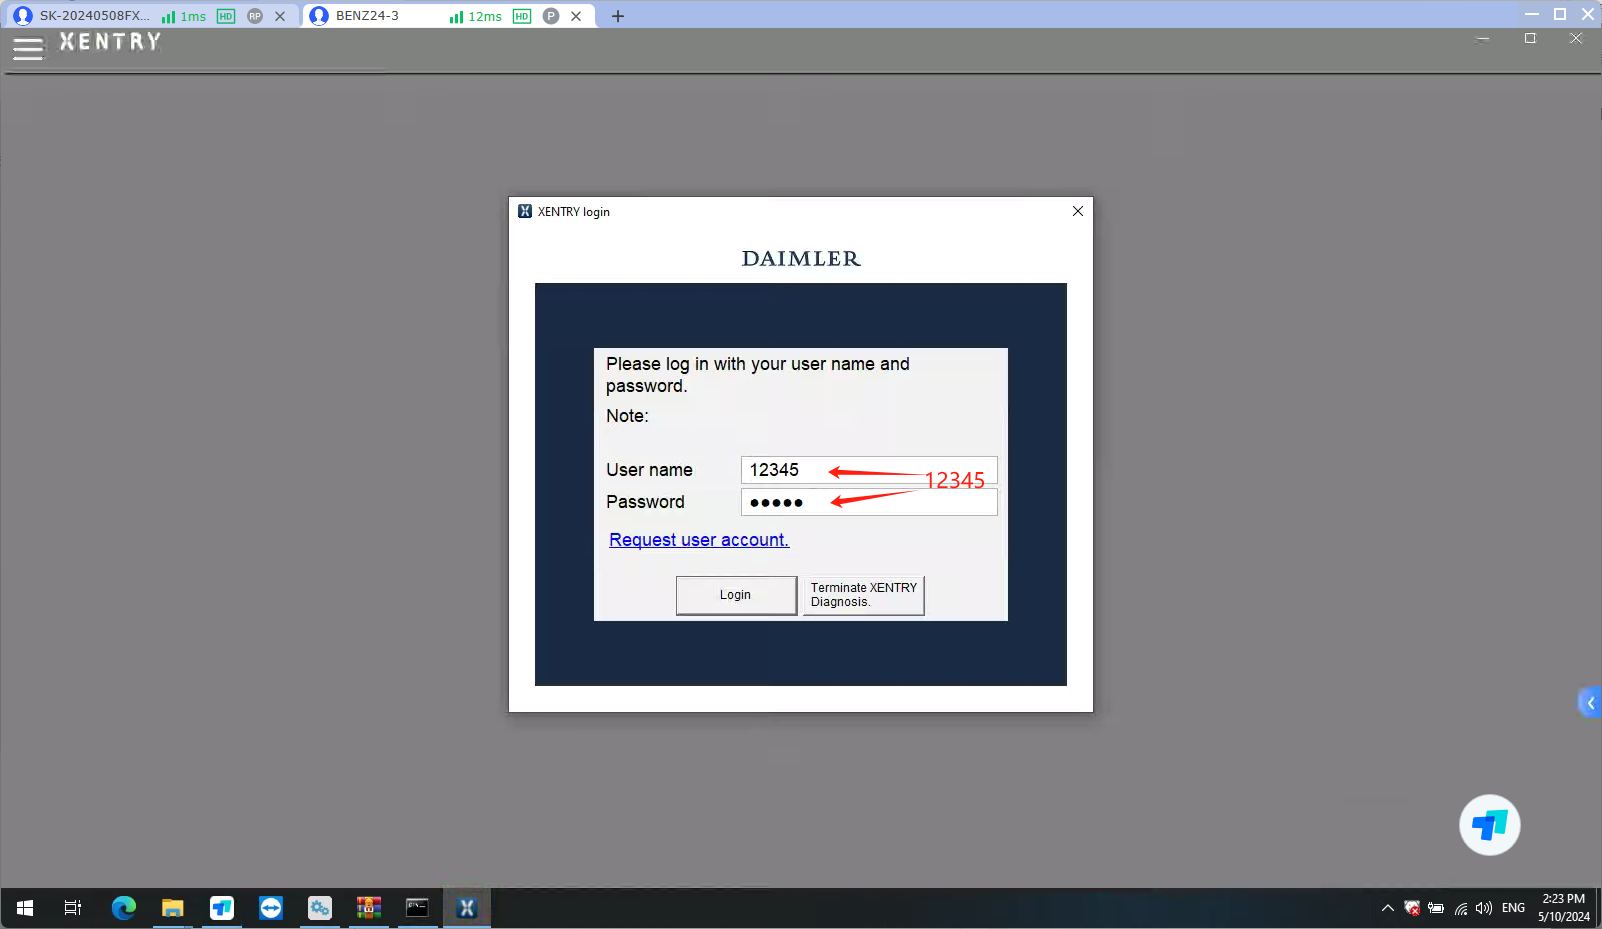Open the XENTRY hamburger menu
1602x929 pixels.
[x=28, y=48]
